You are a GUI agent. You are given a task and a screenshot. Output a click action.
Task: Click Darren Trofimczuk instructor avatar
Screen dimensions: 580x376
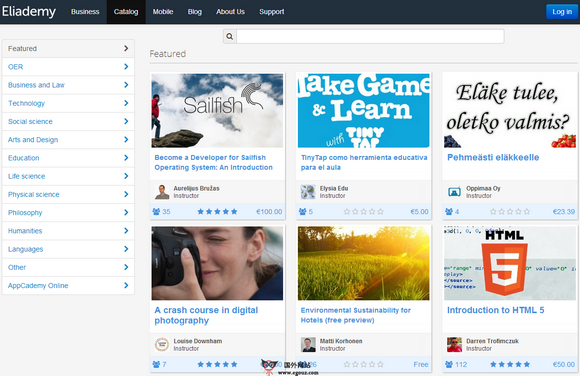(454, 345)
